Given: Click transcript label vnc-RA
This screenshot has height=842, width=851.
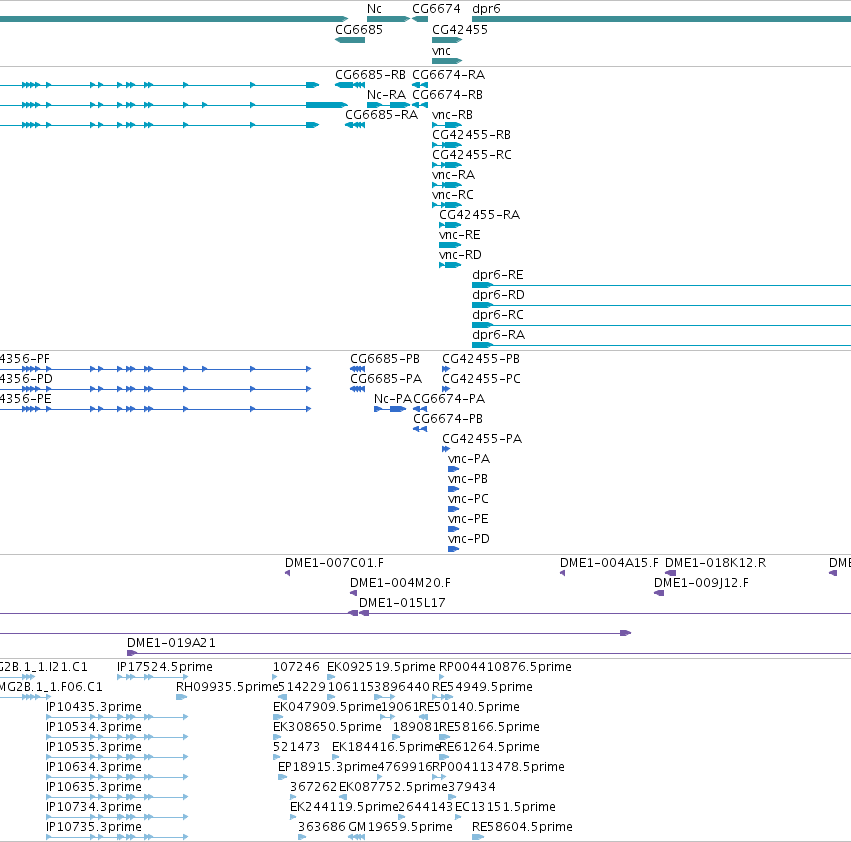Looking at the screenshot, I should click(x=453, y=174).
